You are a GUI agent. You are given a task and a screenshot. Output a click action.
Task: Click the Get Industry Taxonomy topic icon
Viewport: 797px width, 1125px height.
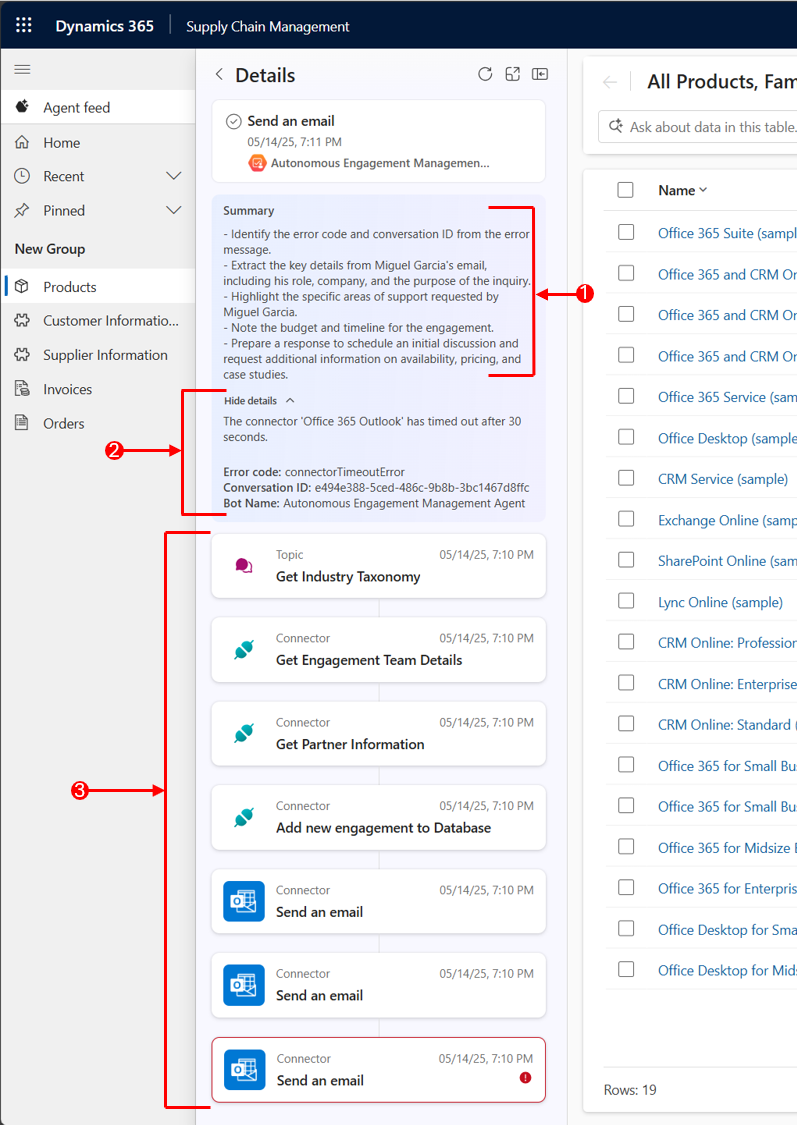point(244,565)
